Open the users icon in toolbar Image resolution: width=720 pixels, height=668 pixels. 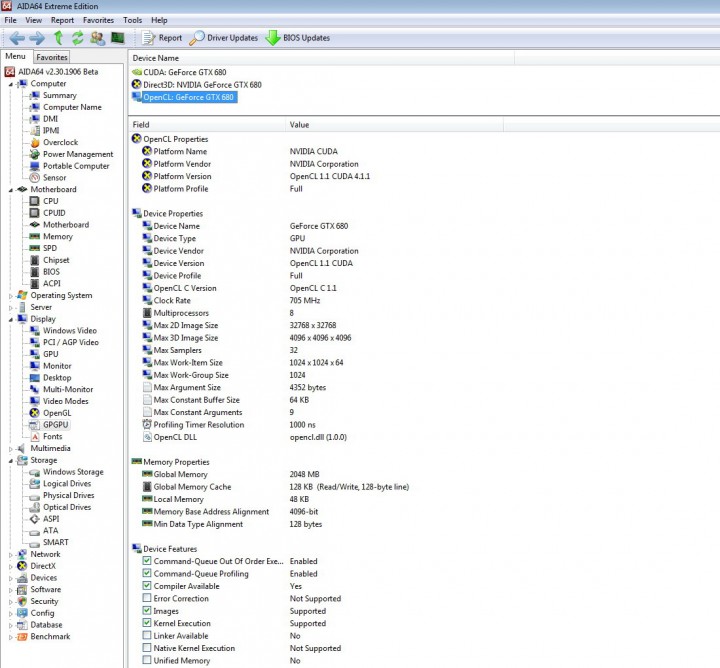[x=97, y=38]
